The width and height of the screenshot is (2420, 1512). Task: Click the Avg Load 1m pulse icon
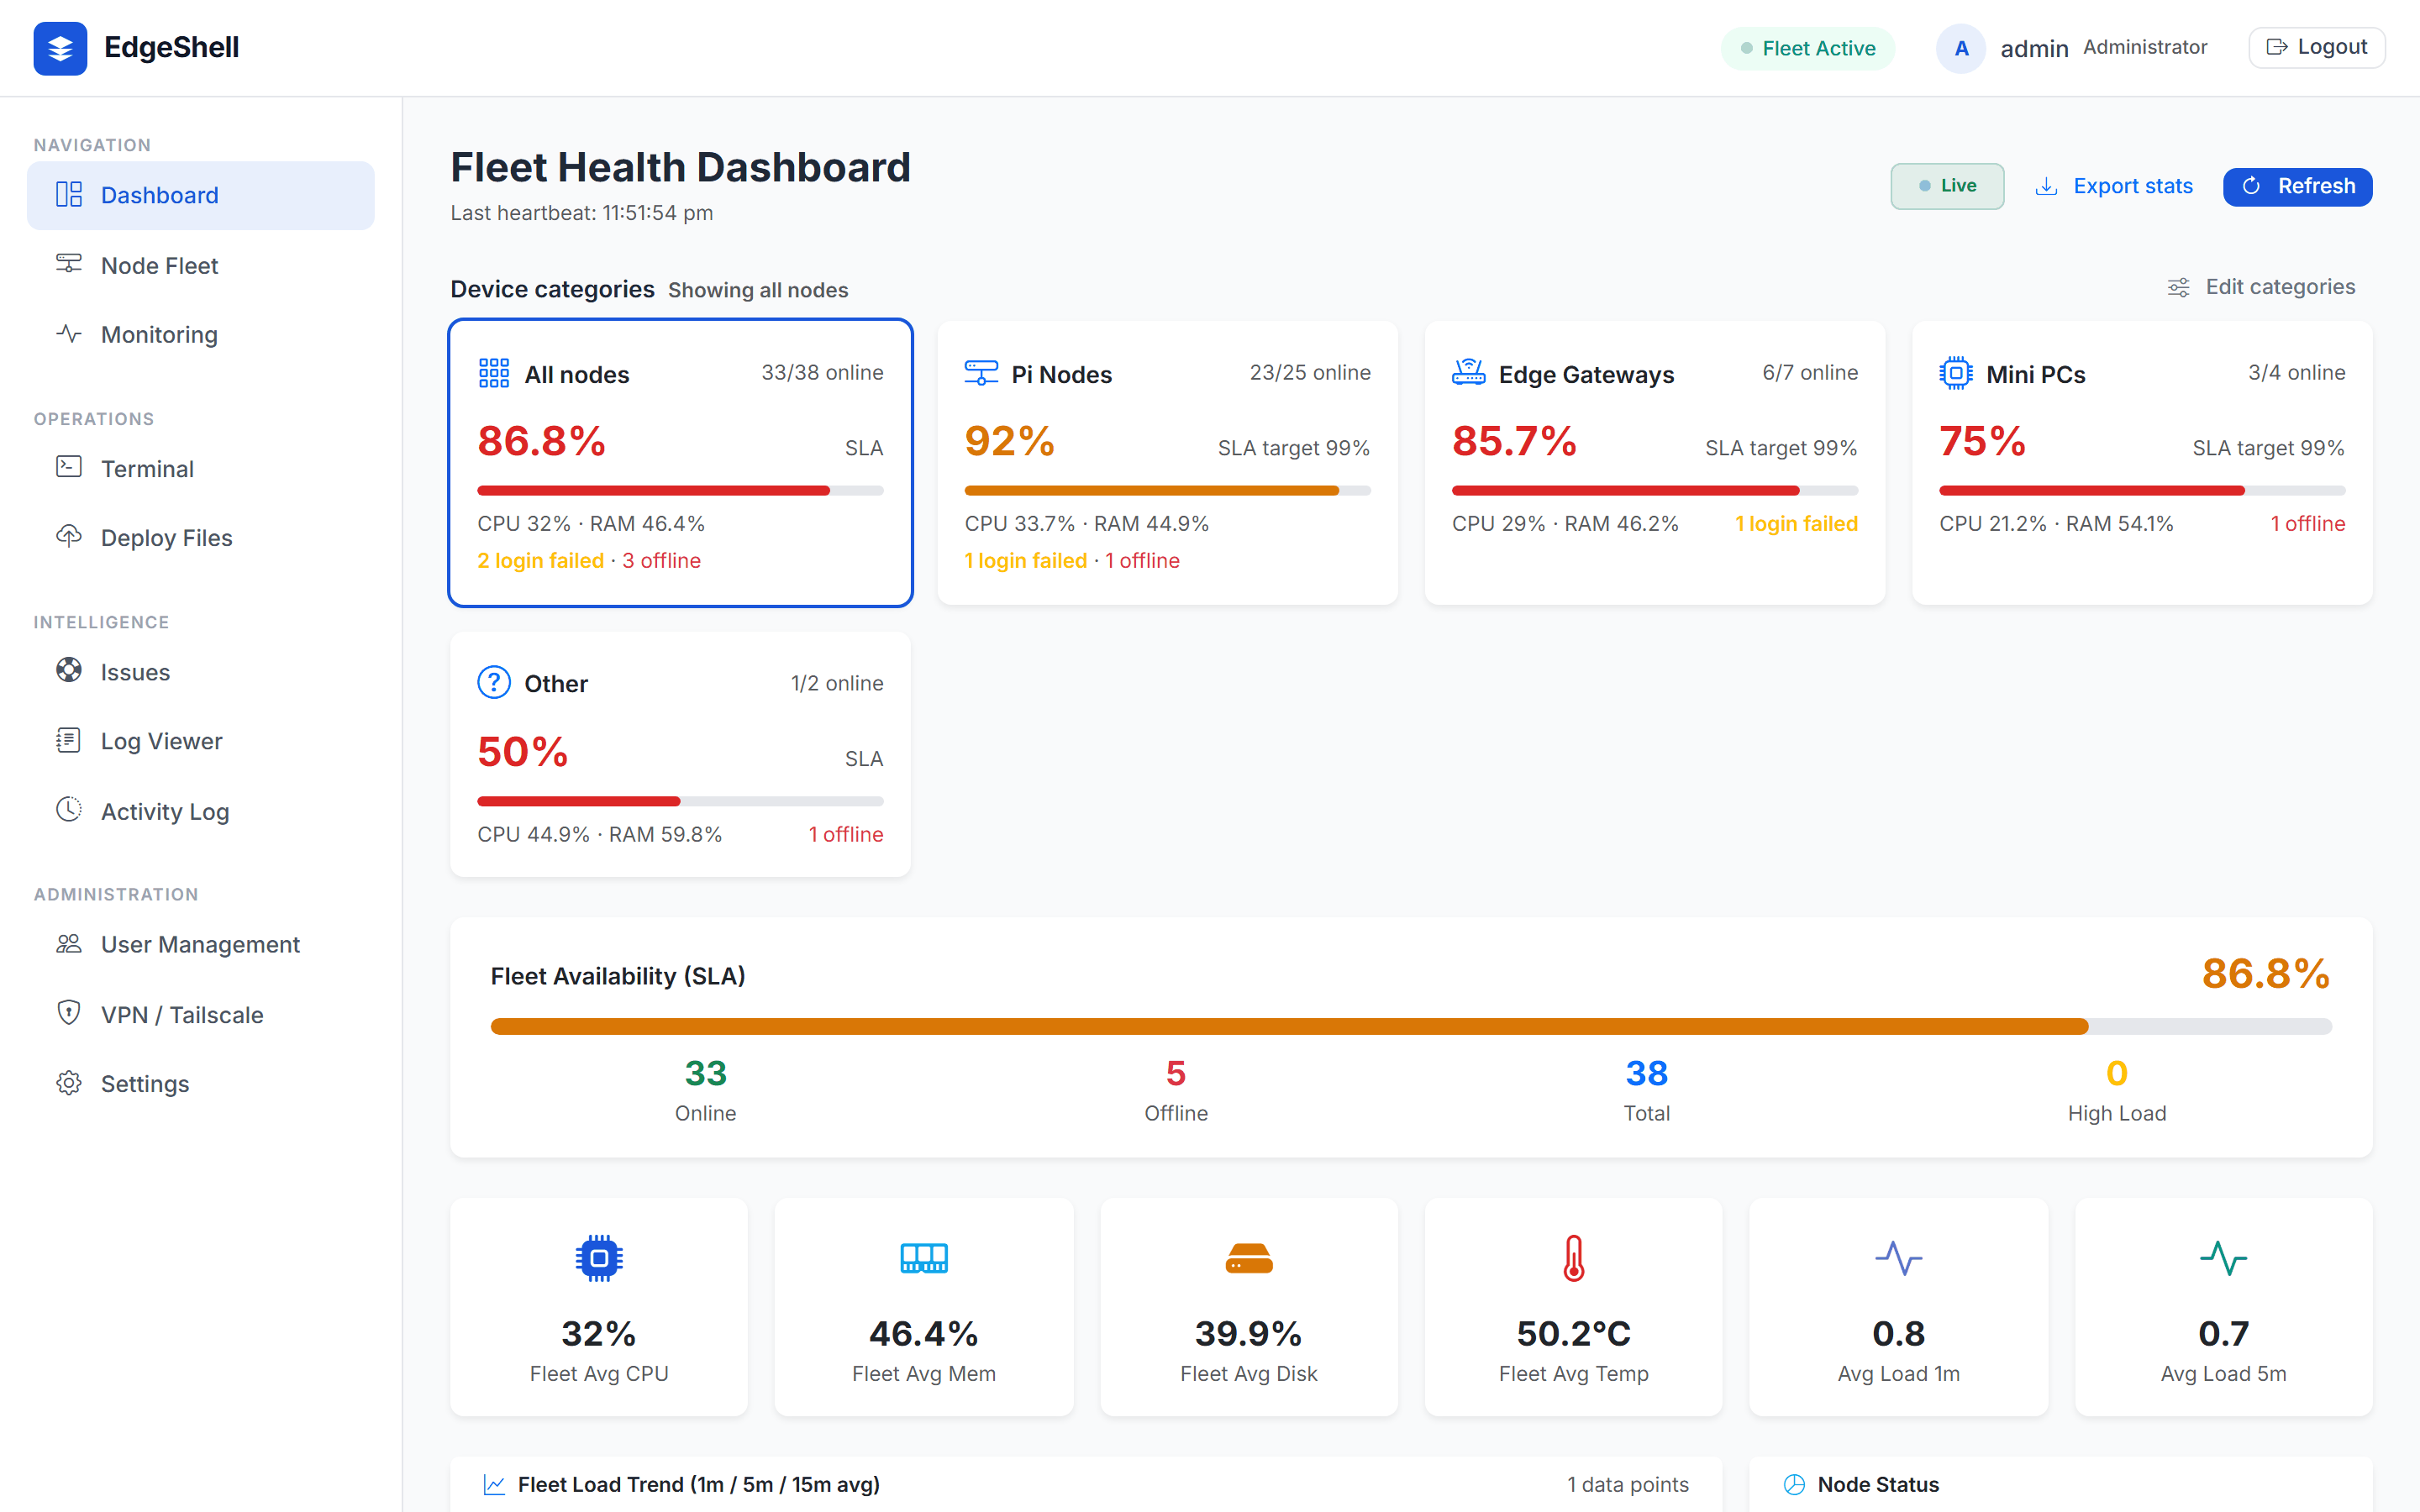coord(1898,1258)
